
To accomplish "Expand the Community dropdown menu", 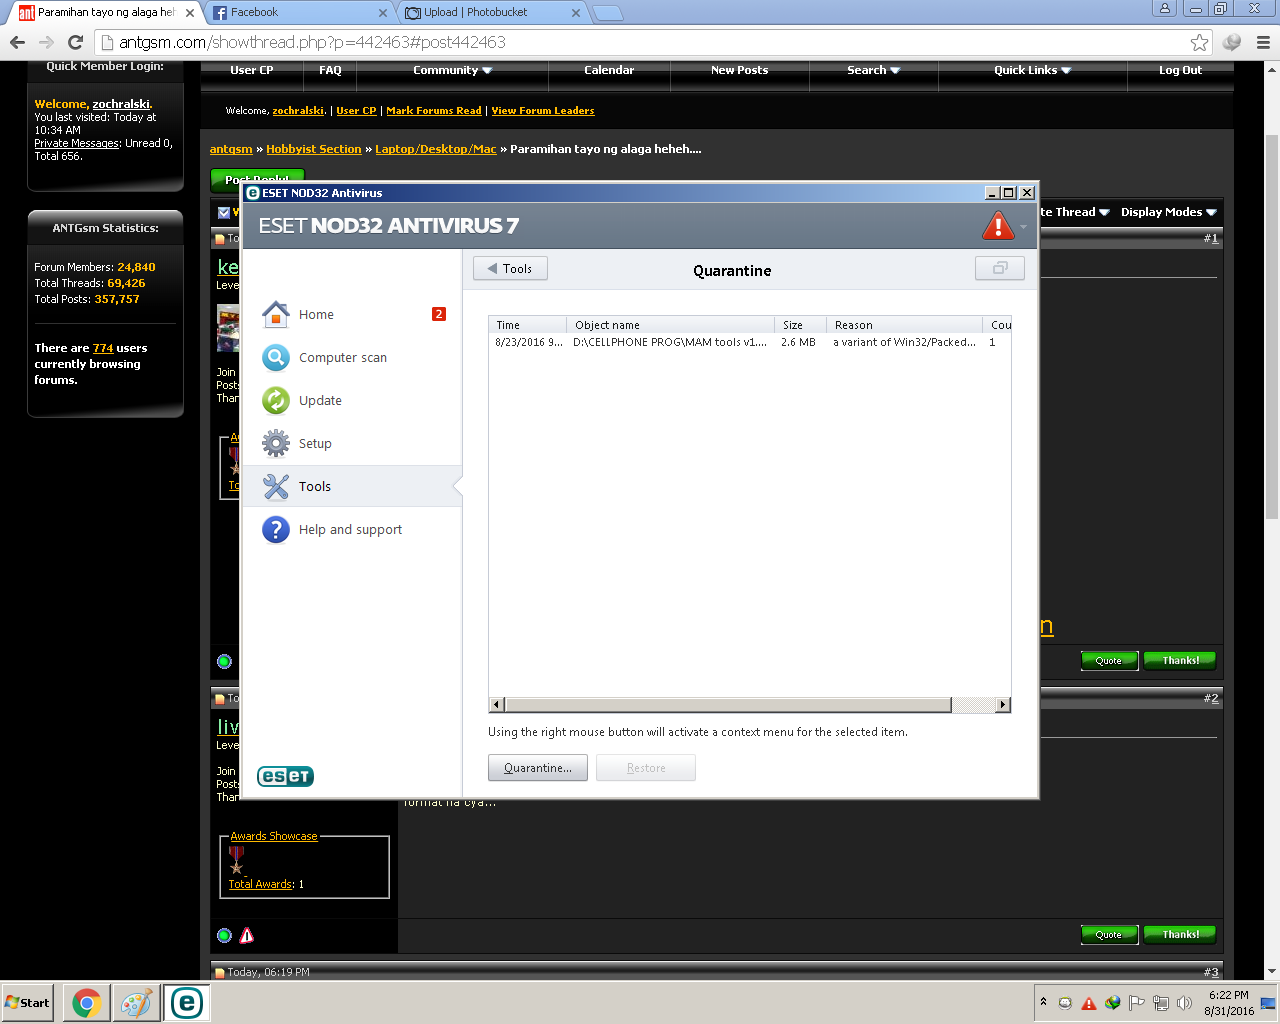I will (x=452, y=71).
